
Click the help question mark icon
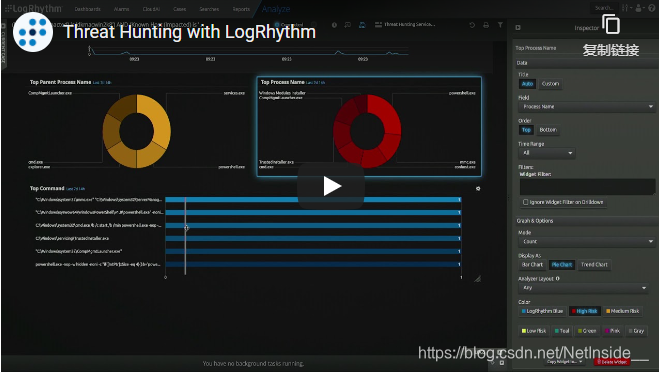pyautogui.click(x=651, y=8)
